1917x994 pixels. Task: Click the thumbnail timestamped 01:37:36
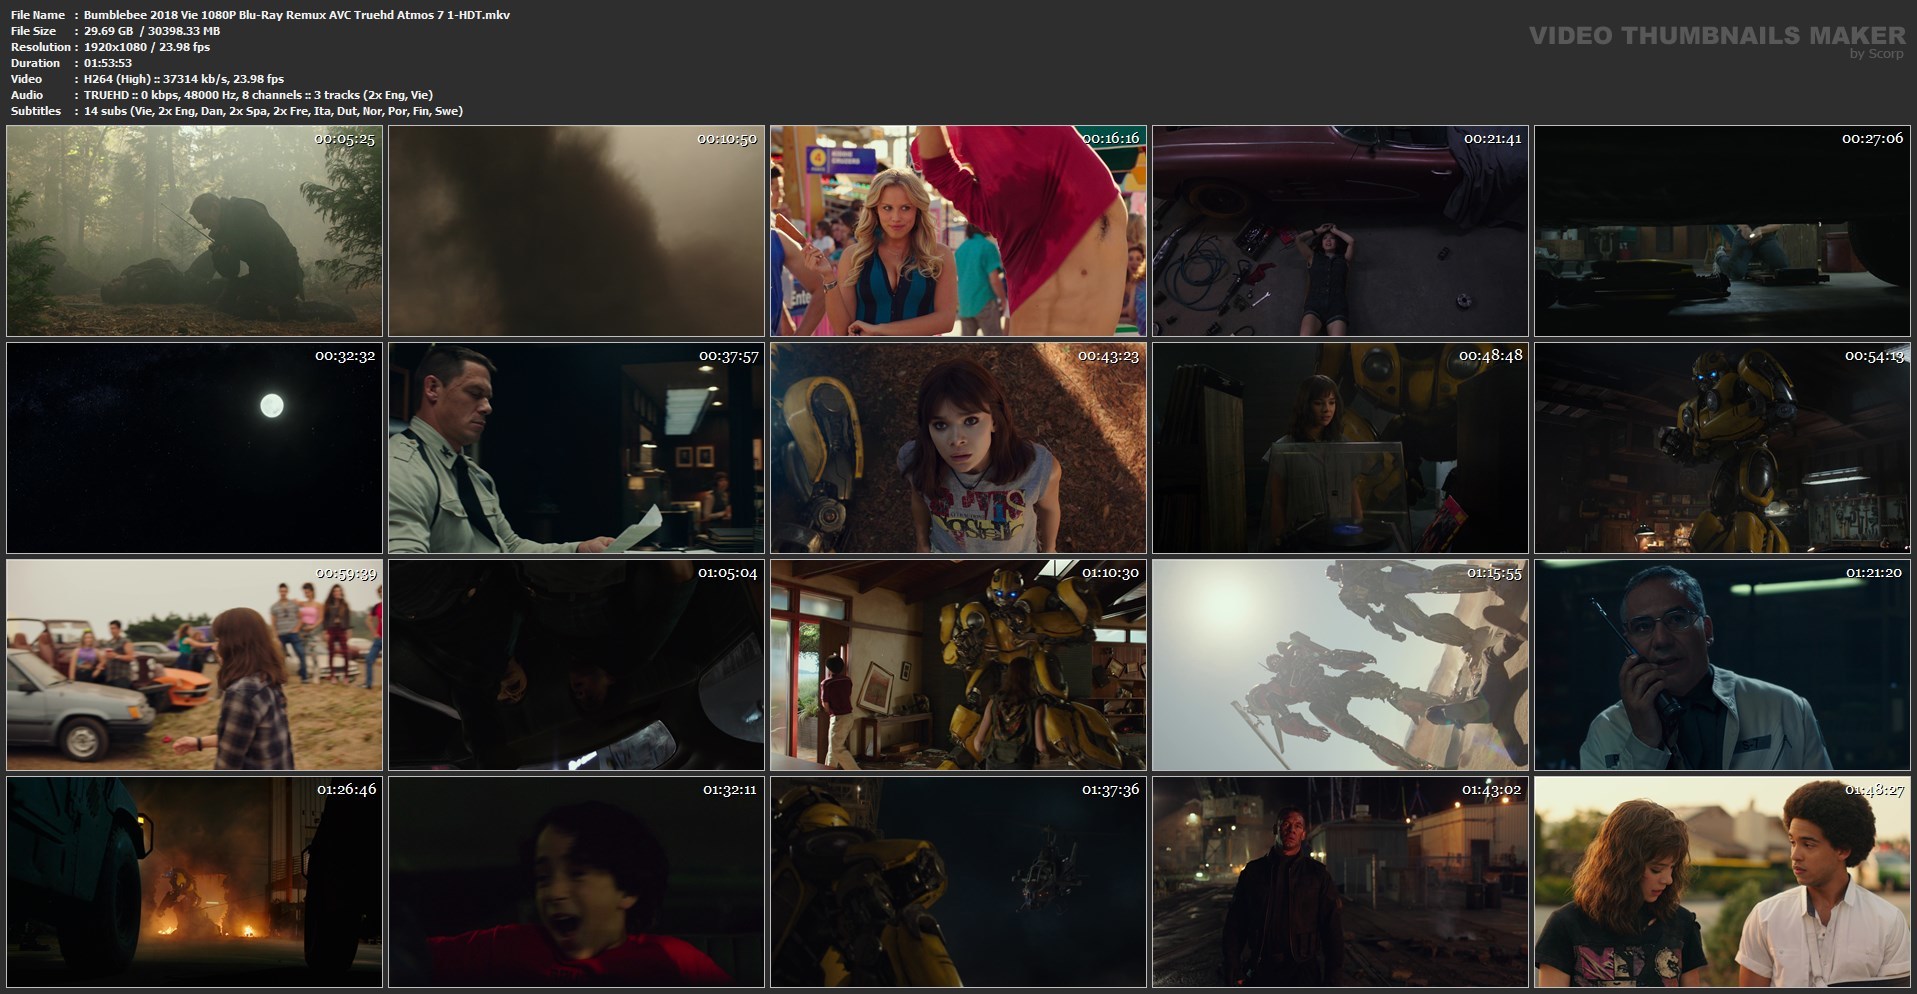click(x=958, y=882)
